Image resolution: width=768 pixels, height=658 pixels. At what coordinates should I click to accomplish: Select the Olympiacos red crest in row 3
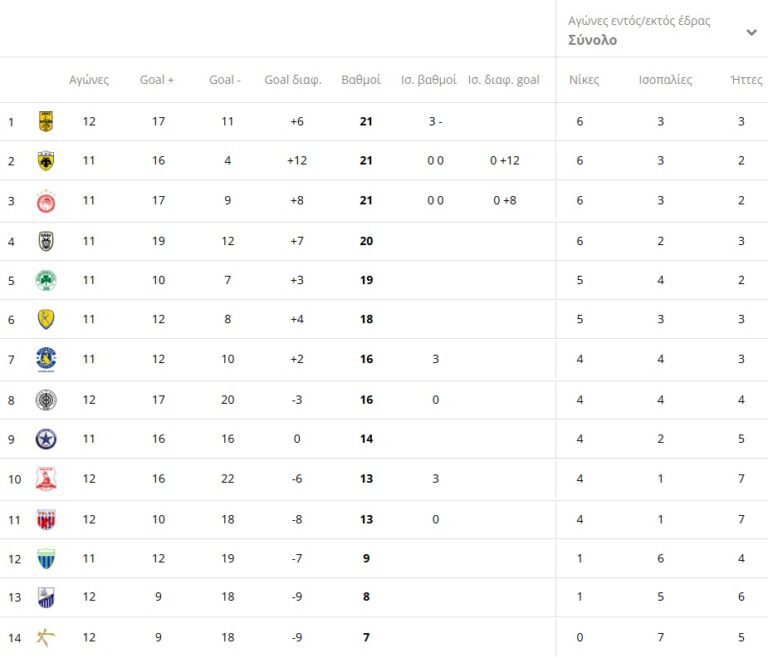coord(45,201)
